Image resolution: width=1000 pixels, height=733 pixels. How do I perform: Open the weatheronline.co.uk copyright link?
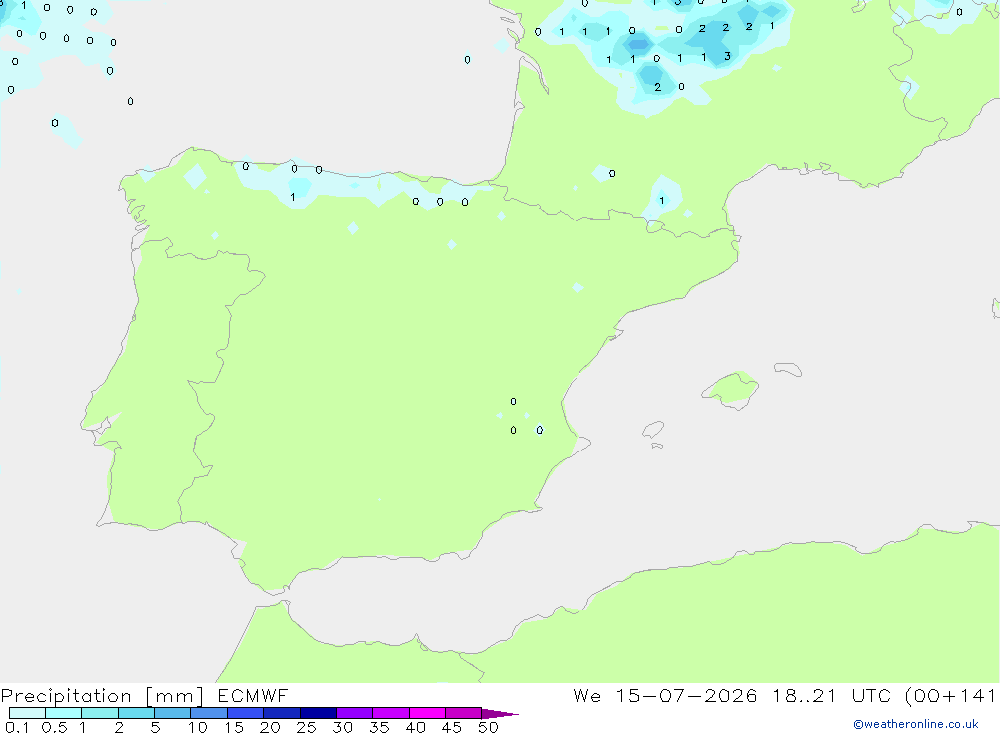click(x=916, y=724)
